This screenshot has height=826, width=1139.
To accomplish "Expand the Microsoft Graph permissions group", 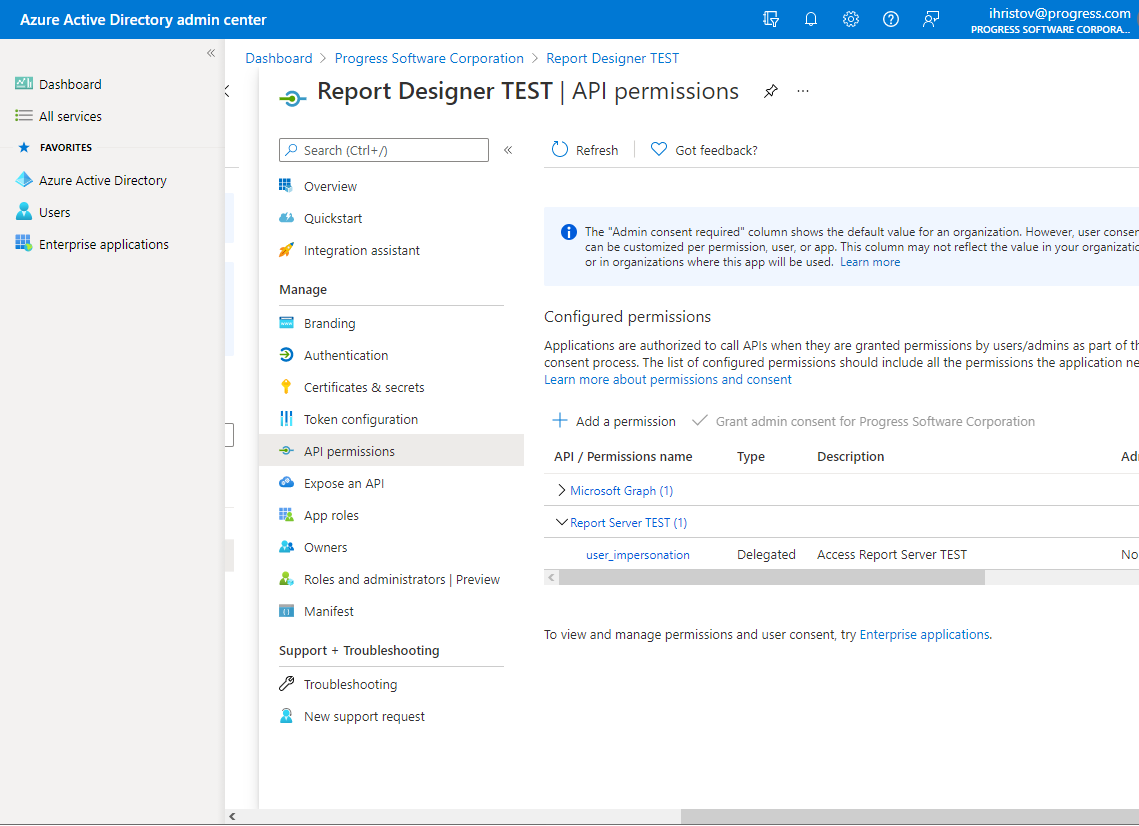I will tap(564, 490).
